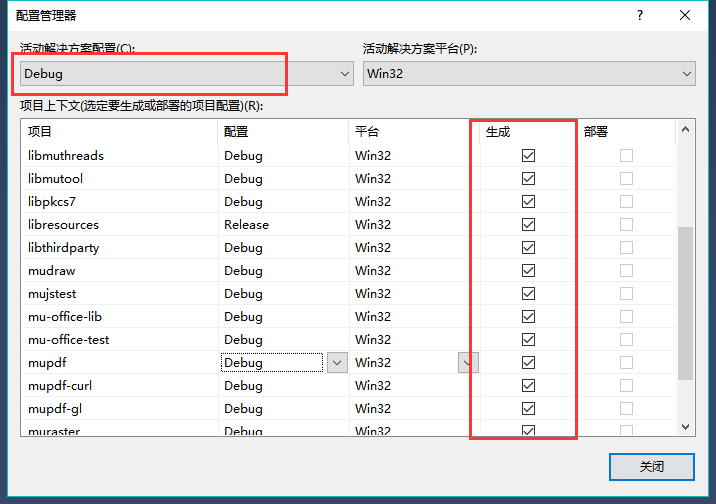Toggle deploy checkbox for mupdf-gl
Viewport: 716px width, 504px height.
point(626,409)
